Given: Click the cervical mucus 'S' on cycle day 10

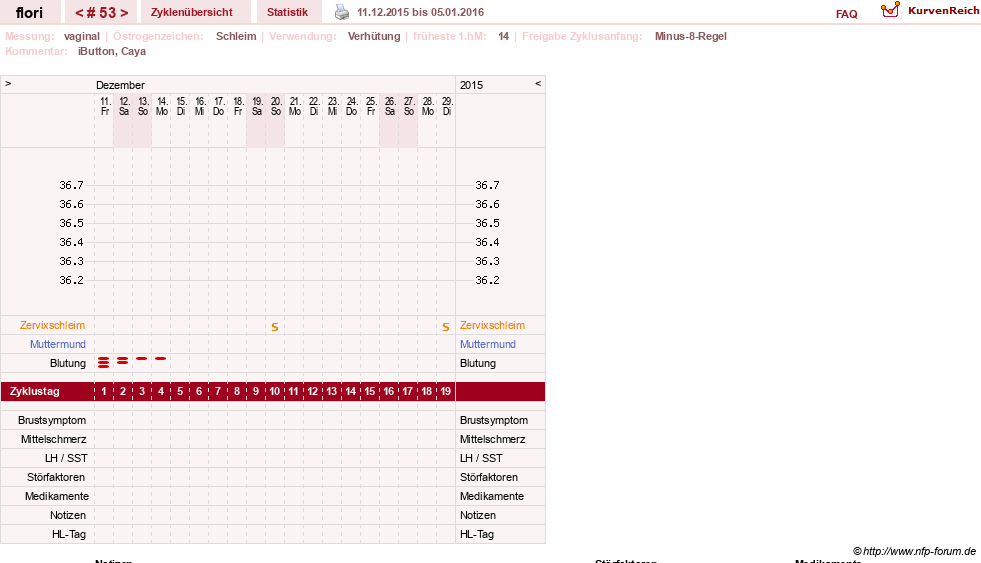Looking at the screenshot, I should click(x=275, y=327).
